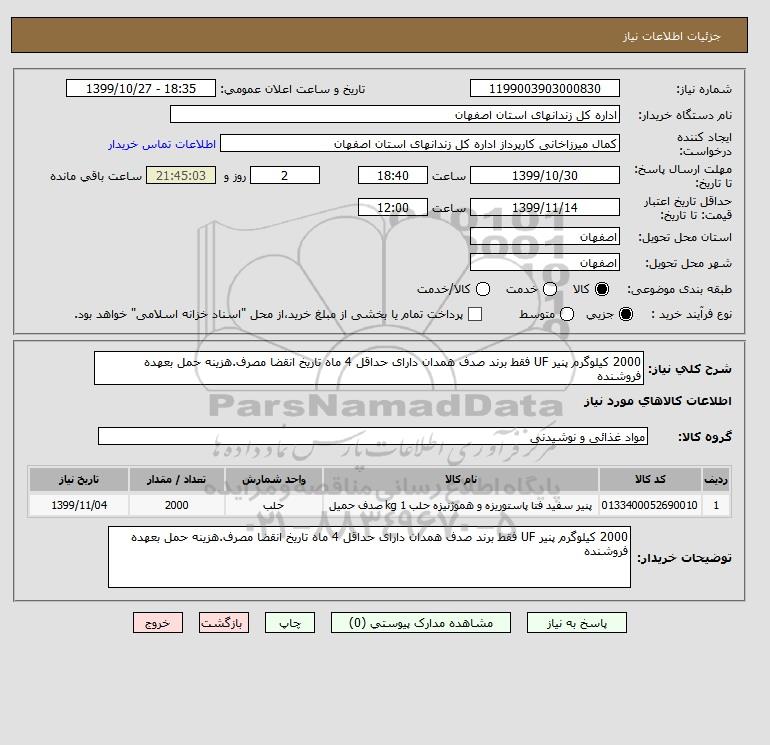
Task: Click the announcement date field 1399/10/27 - 18:35
Action: pyautogui.click(x=141, y=88)
